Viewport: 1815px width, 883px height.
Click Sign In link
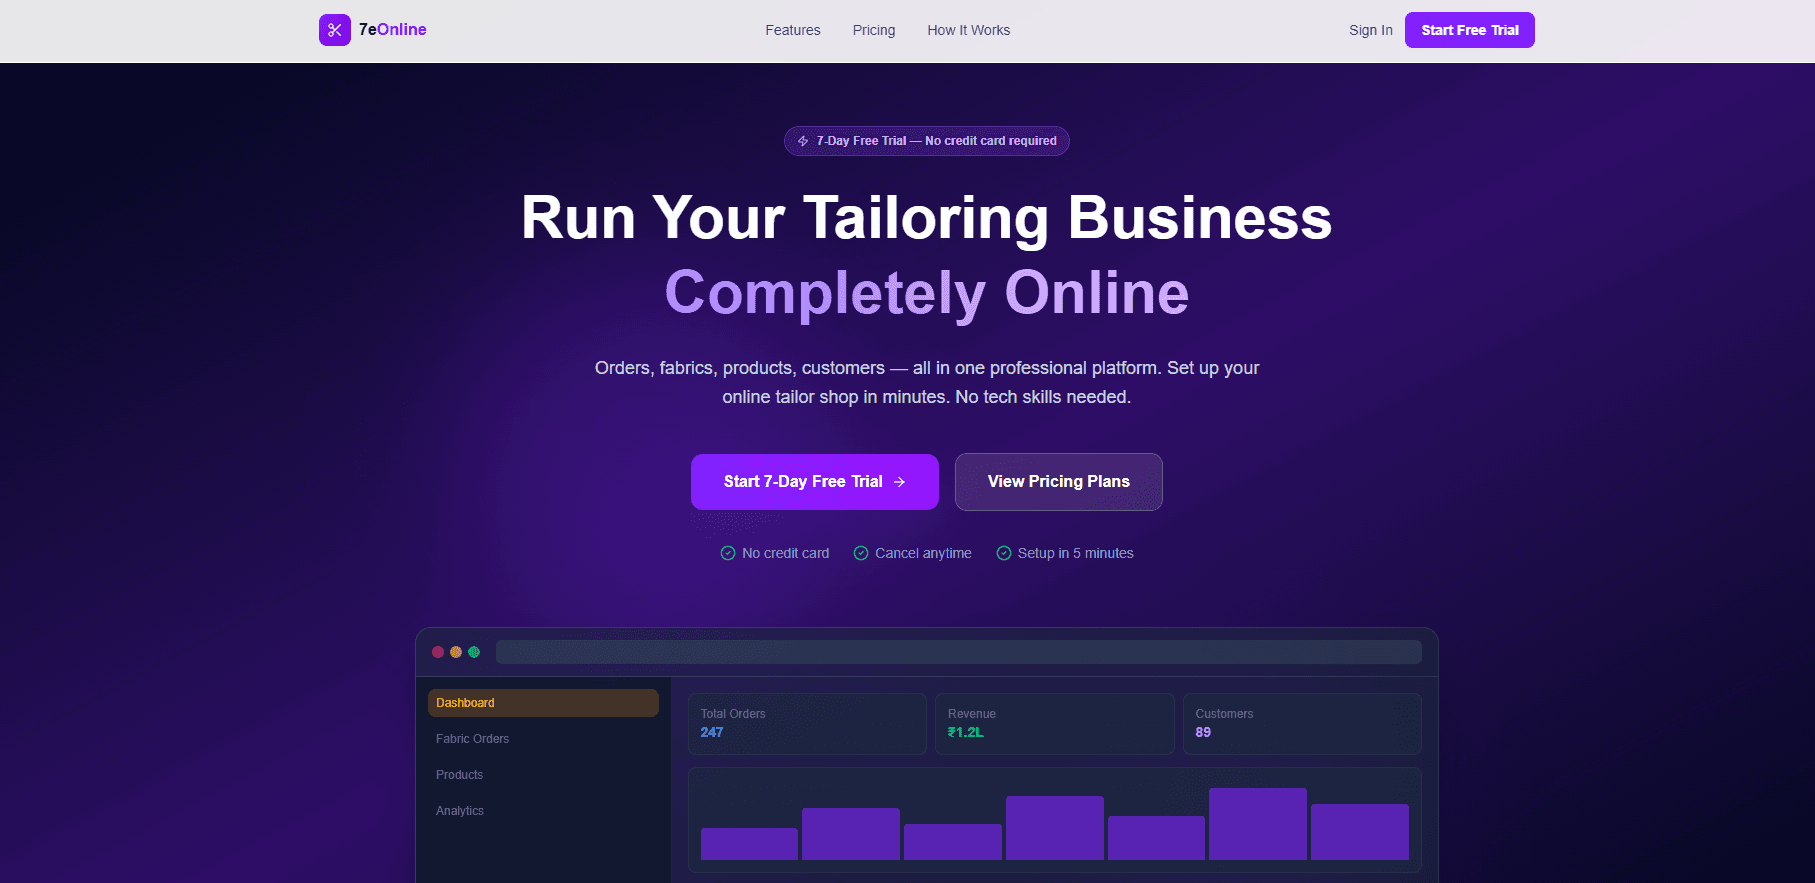1371,30
